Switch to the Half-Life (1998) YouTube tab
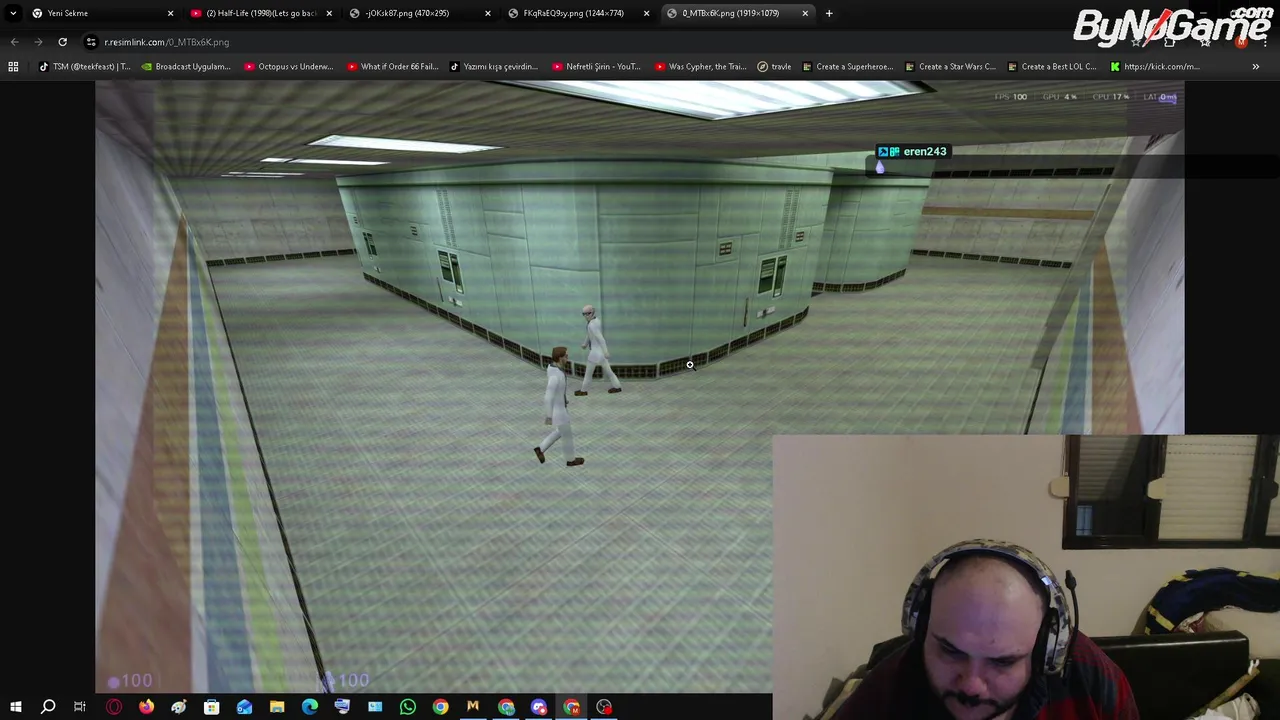This screenshot has height=720, width=1280. 261,13
